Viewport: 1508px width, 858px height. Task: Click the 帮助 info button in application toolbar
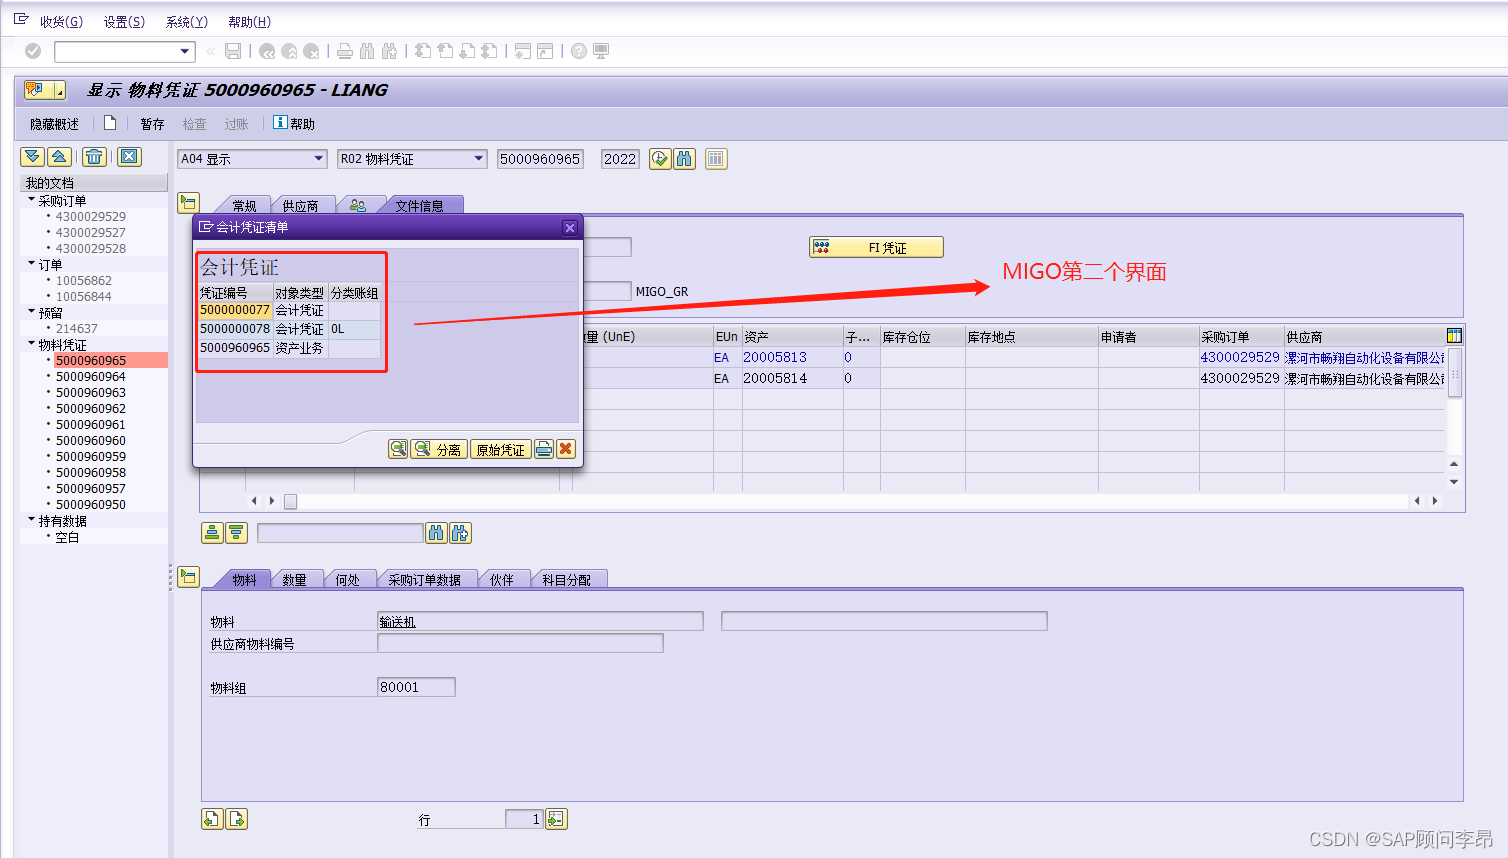pos(294,123)
